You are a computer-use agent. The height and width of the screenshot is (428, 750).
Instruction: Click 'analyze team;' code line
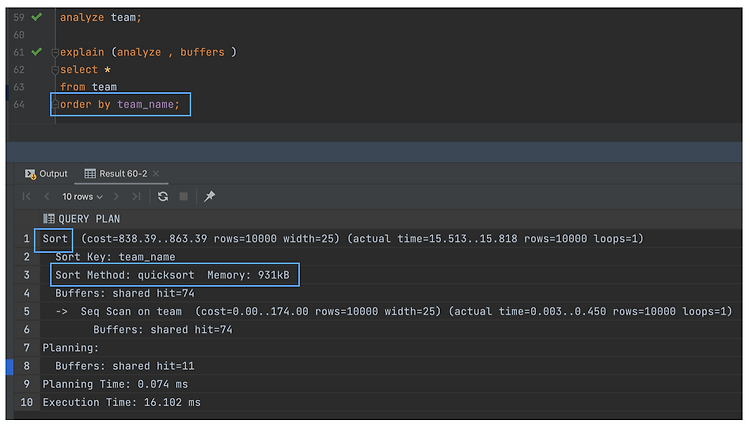tap(100, 17)
